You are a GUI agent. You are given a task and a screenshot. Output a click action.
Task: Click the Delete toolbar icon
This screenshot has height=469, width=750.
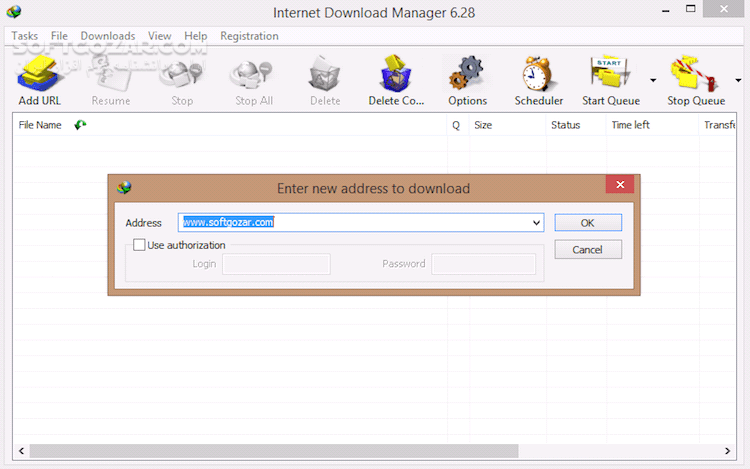click(325, 74)
